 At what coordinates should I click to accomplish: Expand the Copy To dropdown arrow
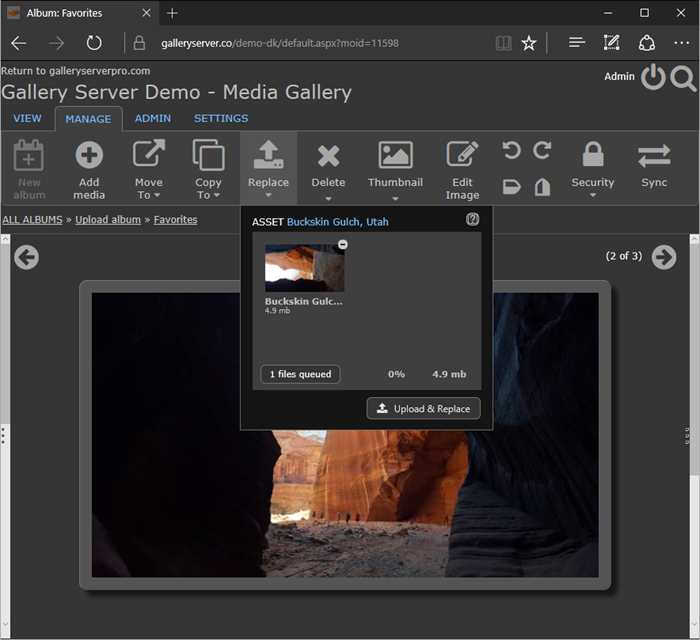[x=217, y=195]
